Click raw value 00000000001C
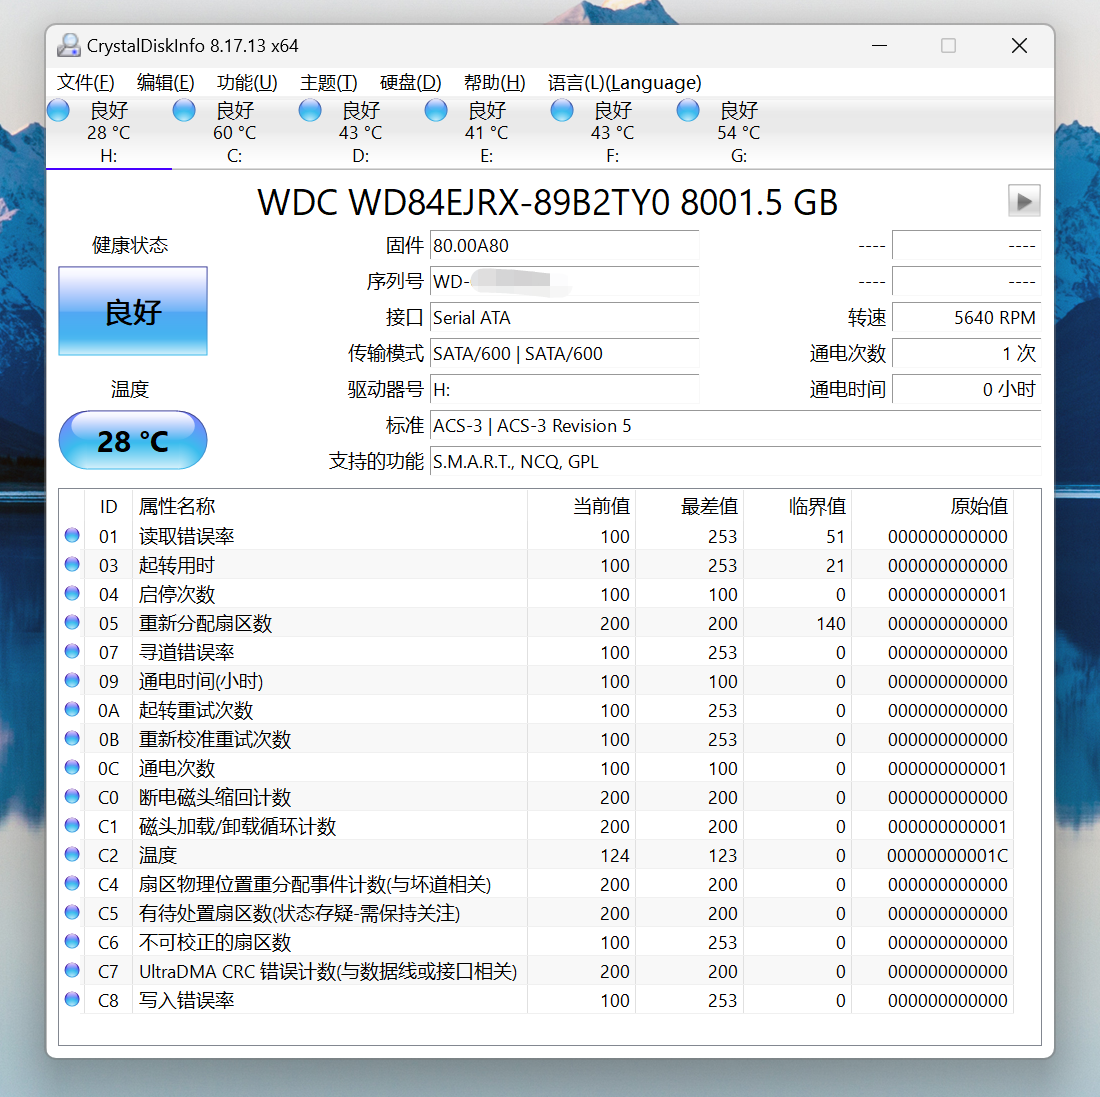 point(948,856)
